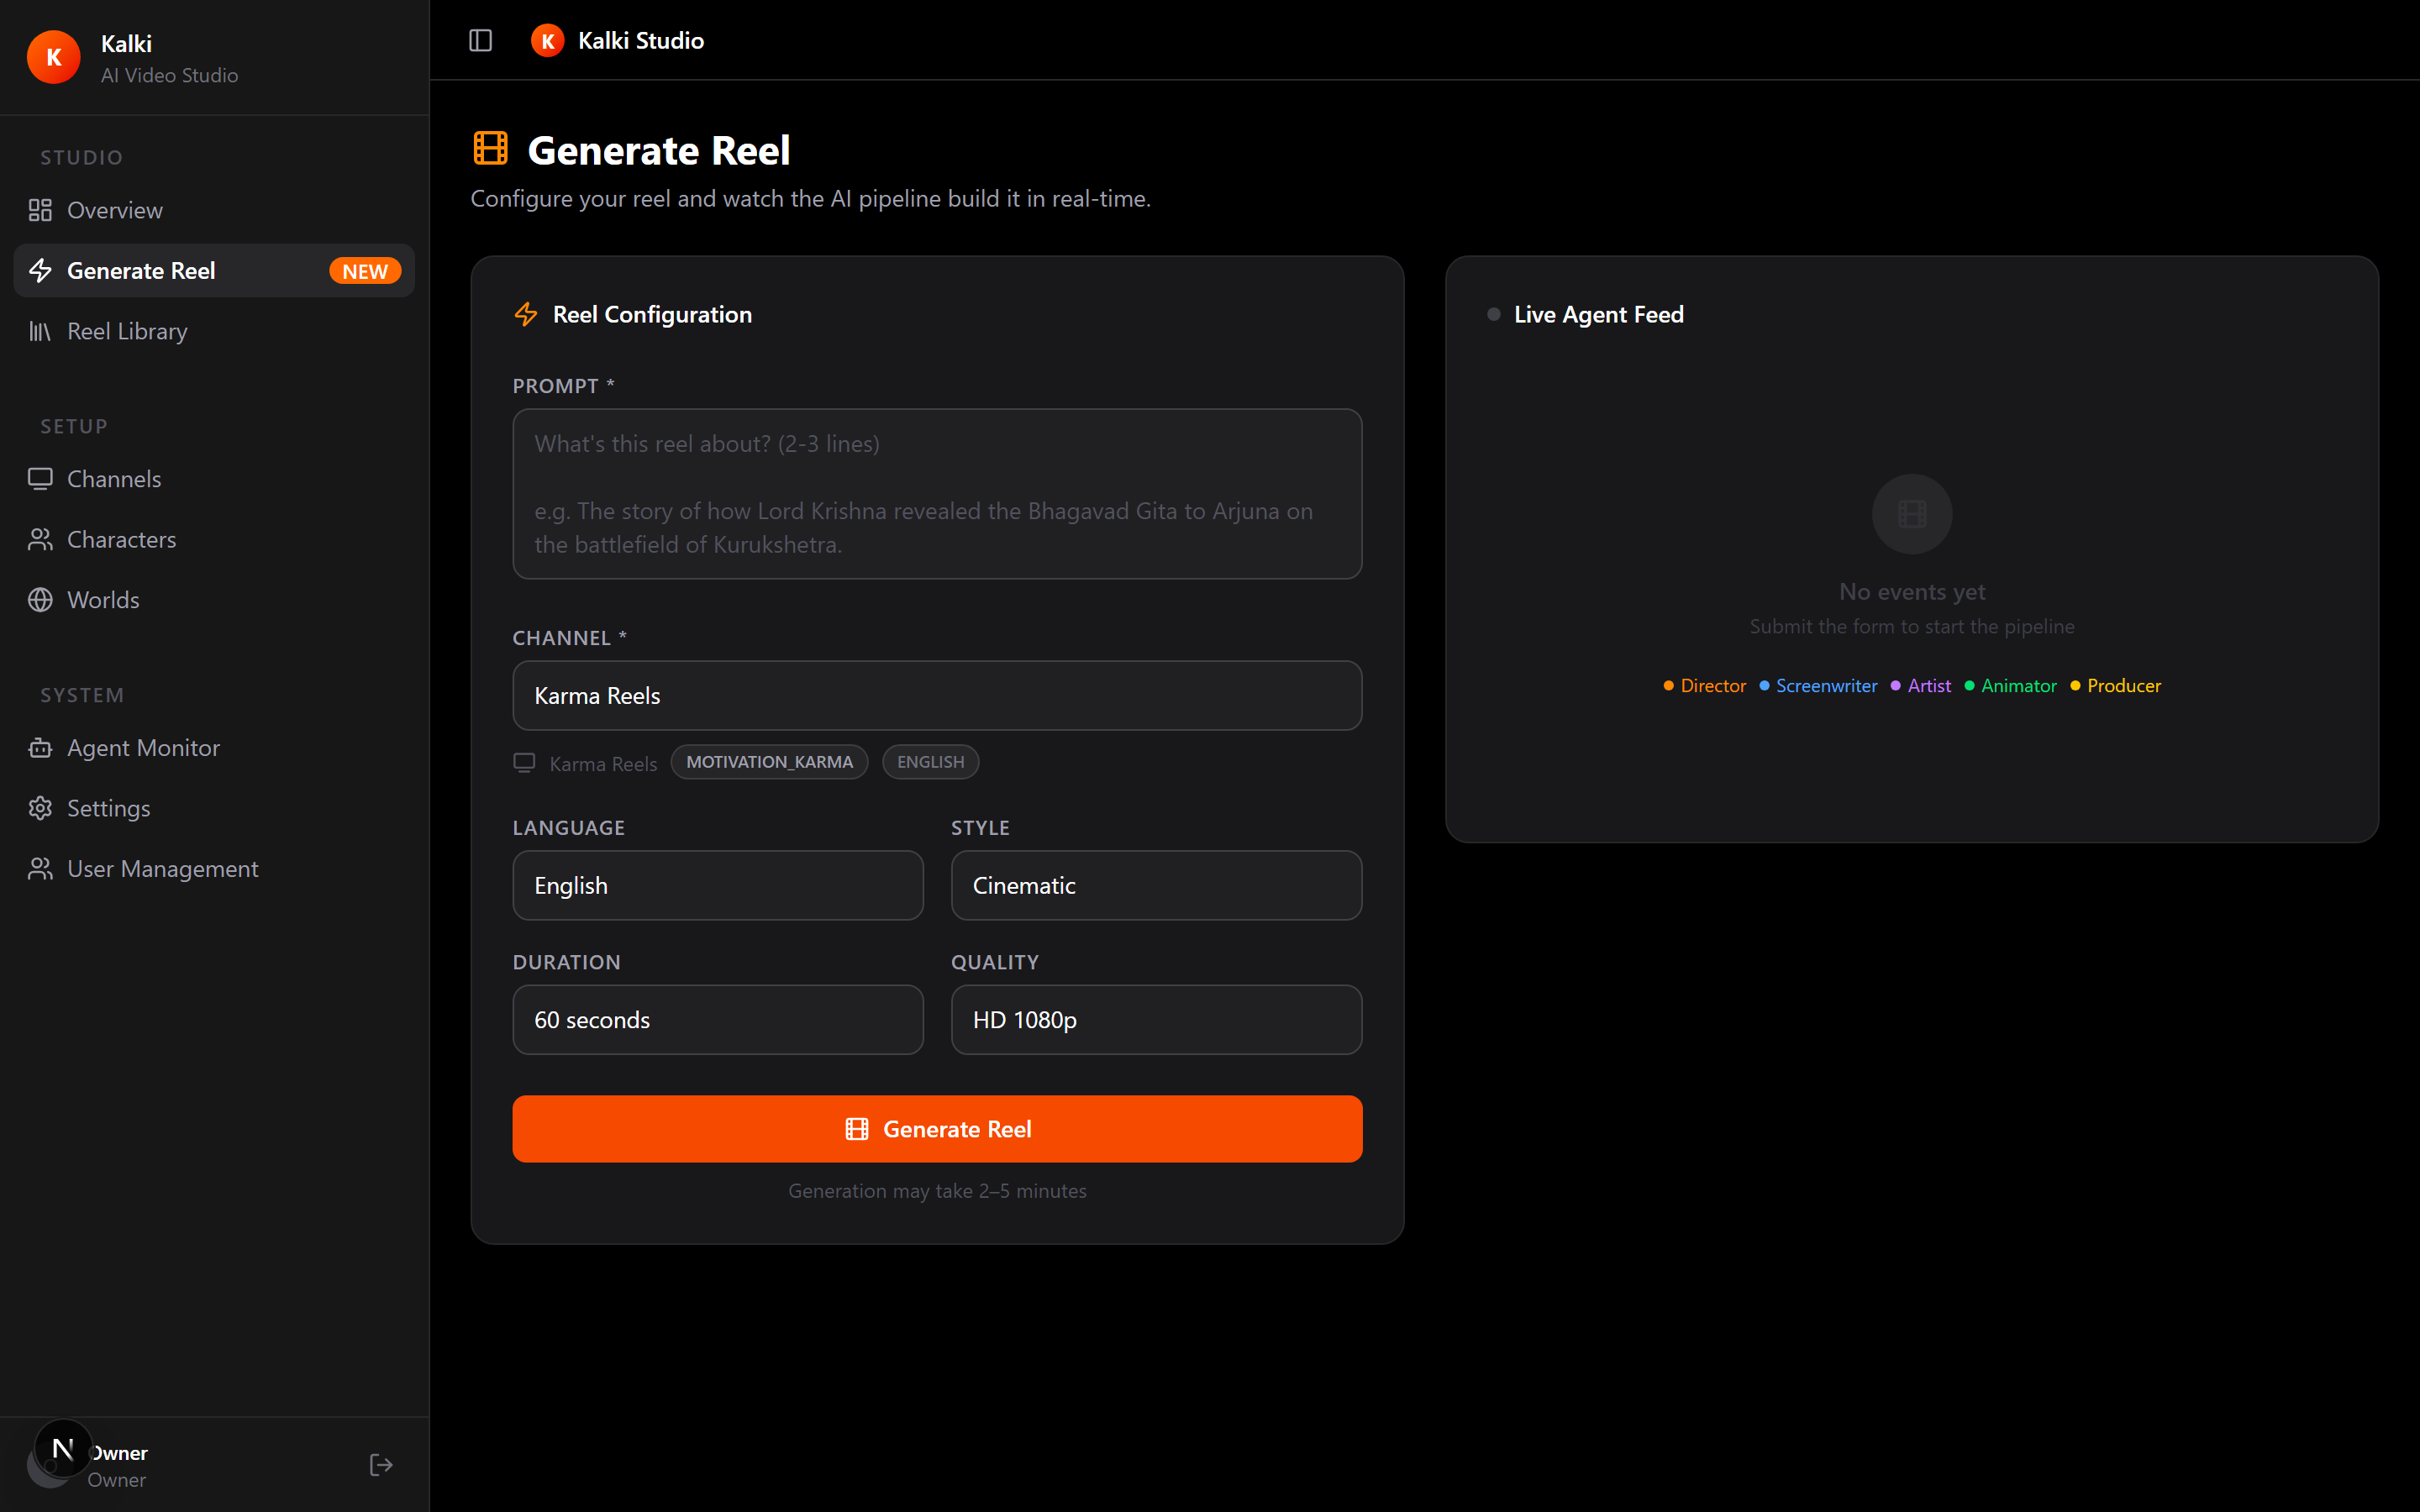Click the Live Agent Feed status dot
Image resolution: width=2420 pixels, height=1512 pixels.
1494,314
